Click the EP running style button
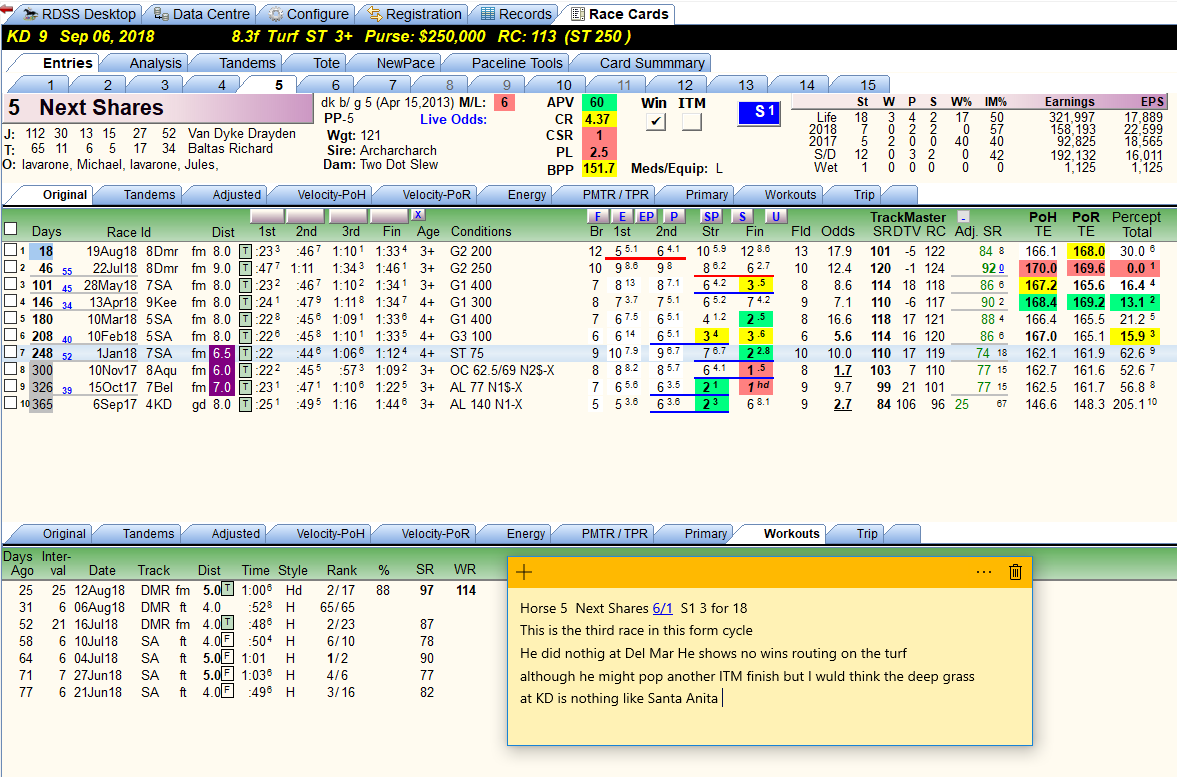 click(646, 216)
